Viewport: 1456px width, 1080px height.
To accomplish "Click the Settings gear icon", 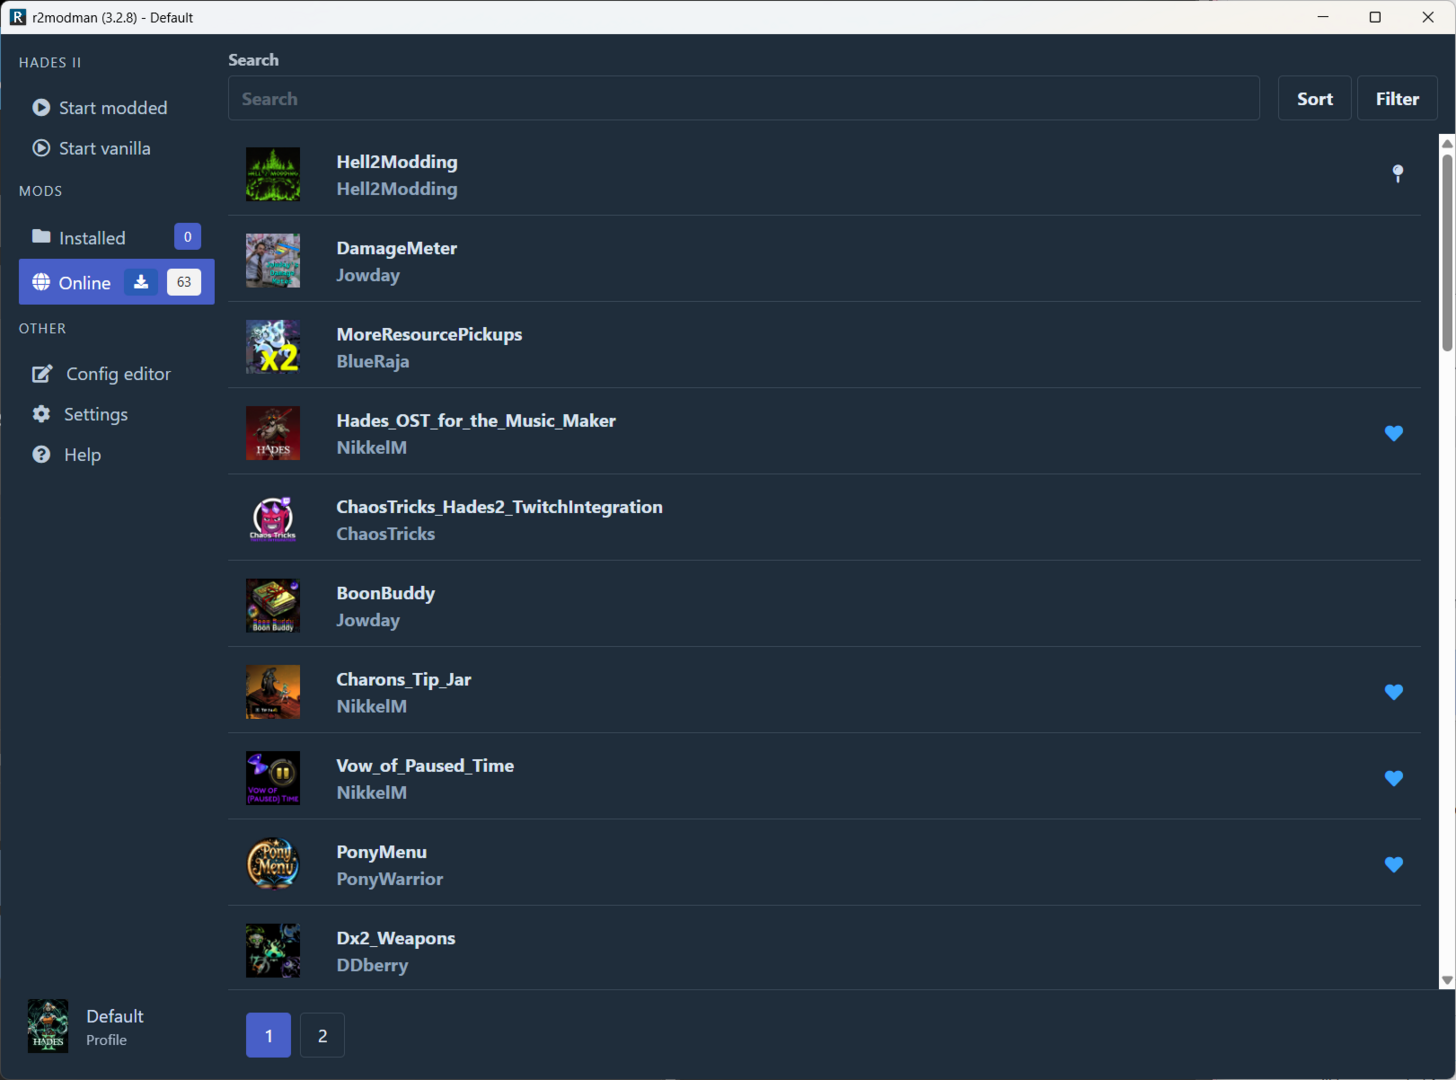I will 41,414.
